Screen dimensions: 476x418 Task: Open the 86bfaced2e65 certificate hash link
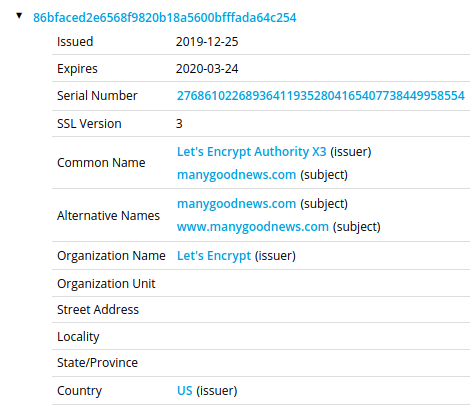(165, 18)
